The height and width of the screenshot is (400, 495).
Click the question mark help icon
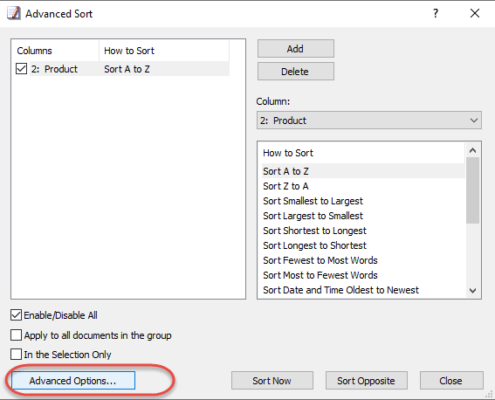point(435,13)
